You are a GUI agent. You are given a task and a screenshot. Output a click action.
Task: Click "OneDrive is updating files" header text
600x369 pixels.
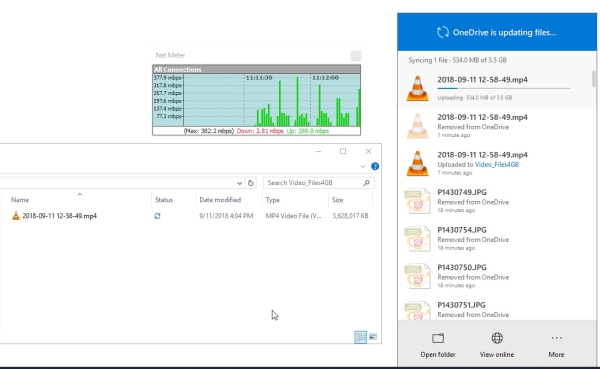[x=504, y=33]
